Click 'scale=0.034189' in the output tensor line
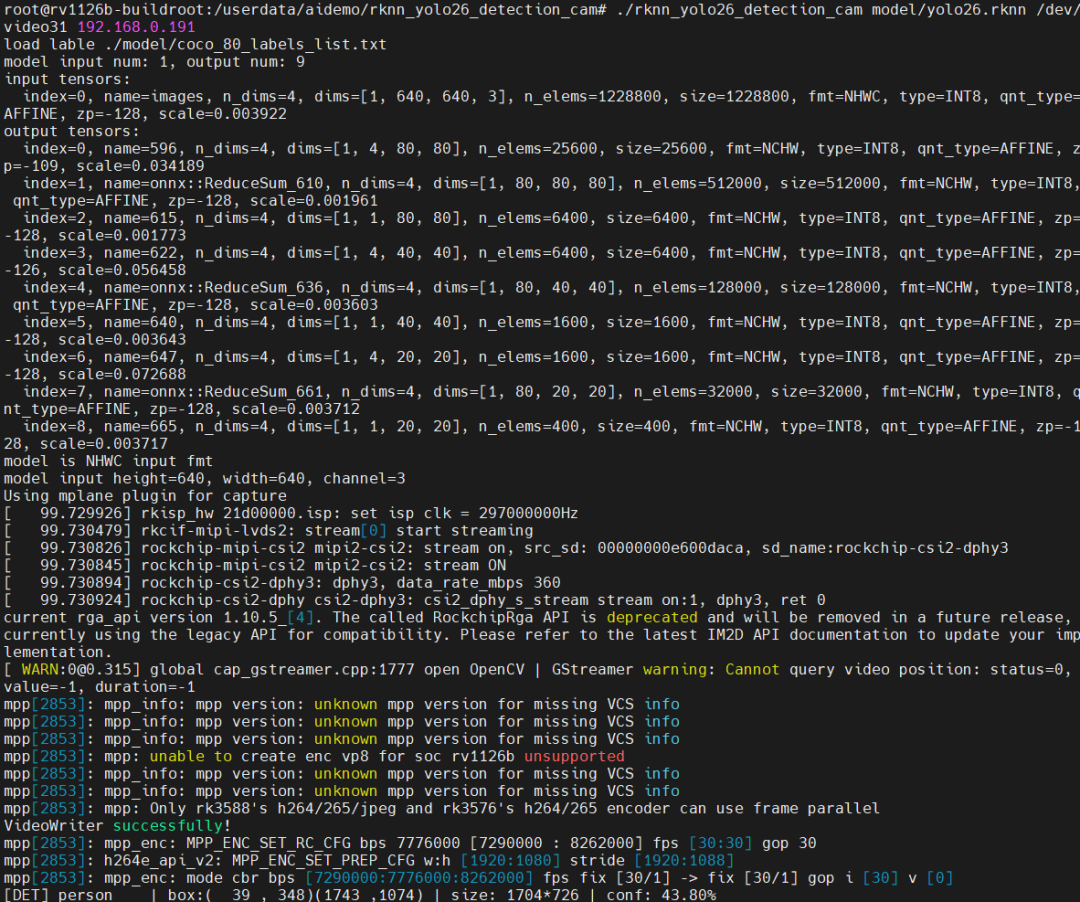The width and height of the screenshot is (1080, 902). coord(141,166)
